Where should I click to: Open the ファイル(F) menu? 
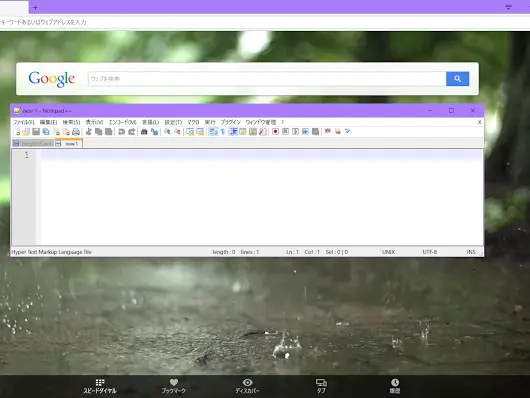[x=24, y=122]
